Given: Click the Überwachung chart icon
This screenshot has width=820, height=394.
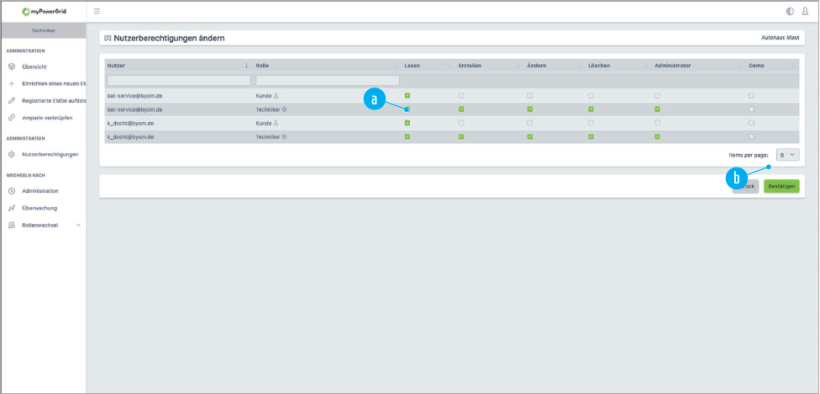Looking at the screenshot, I should (x=12, y=208).
